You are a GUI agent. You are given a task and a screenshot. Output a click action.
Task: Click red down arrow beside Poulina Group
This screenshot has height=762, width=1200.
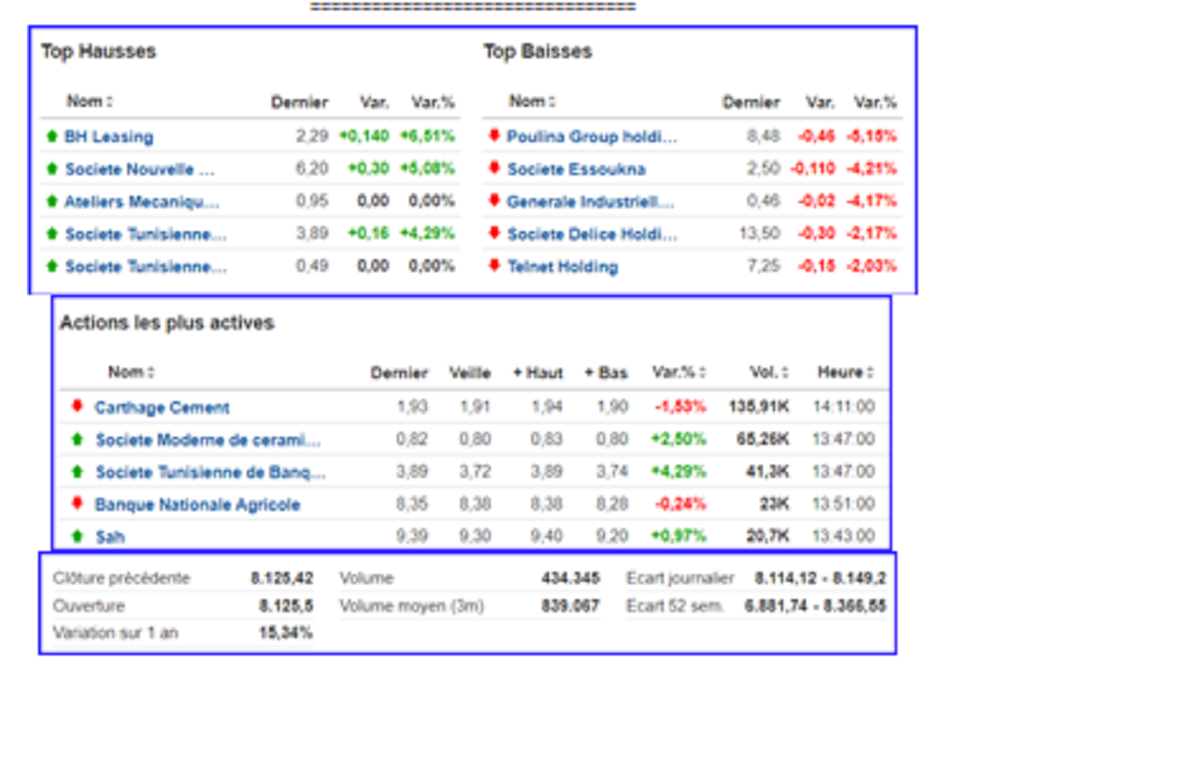coord(493,136)
